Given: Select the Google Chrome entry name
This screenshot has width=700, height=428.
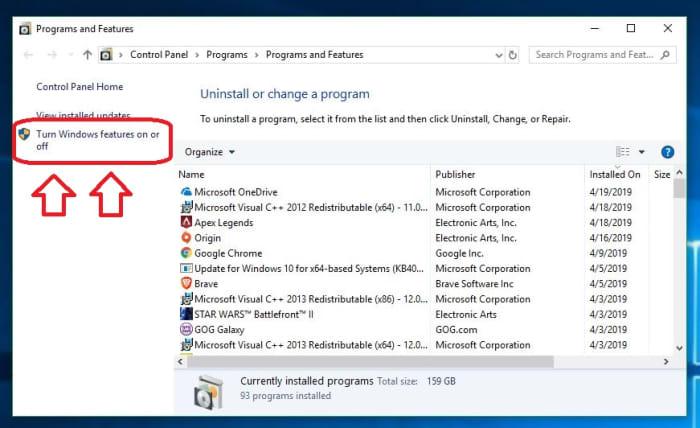Looking at the screenshot, I should tap(228, 253).
